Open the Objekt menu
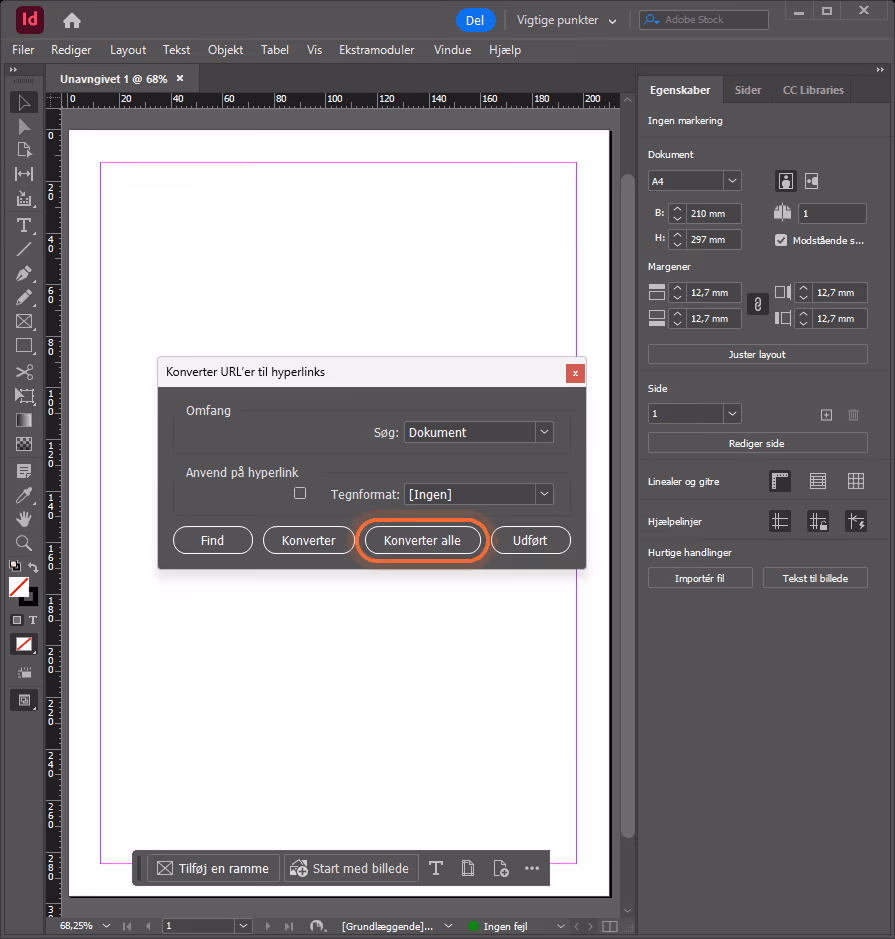The height and width of the screenshot is (939, 895). 225,50
